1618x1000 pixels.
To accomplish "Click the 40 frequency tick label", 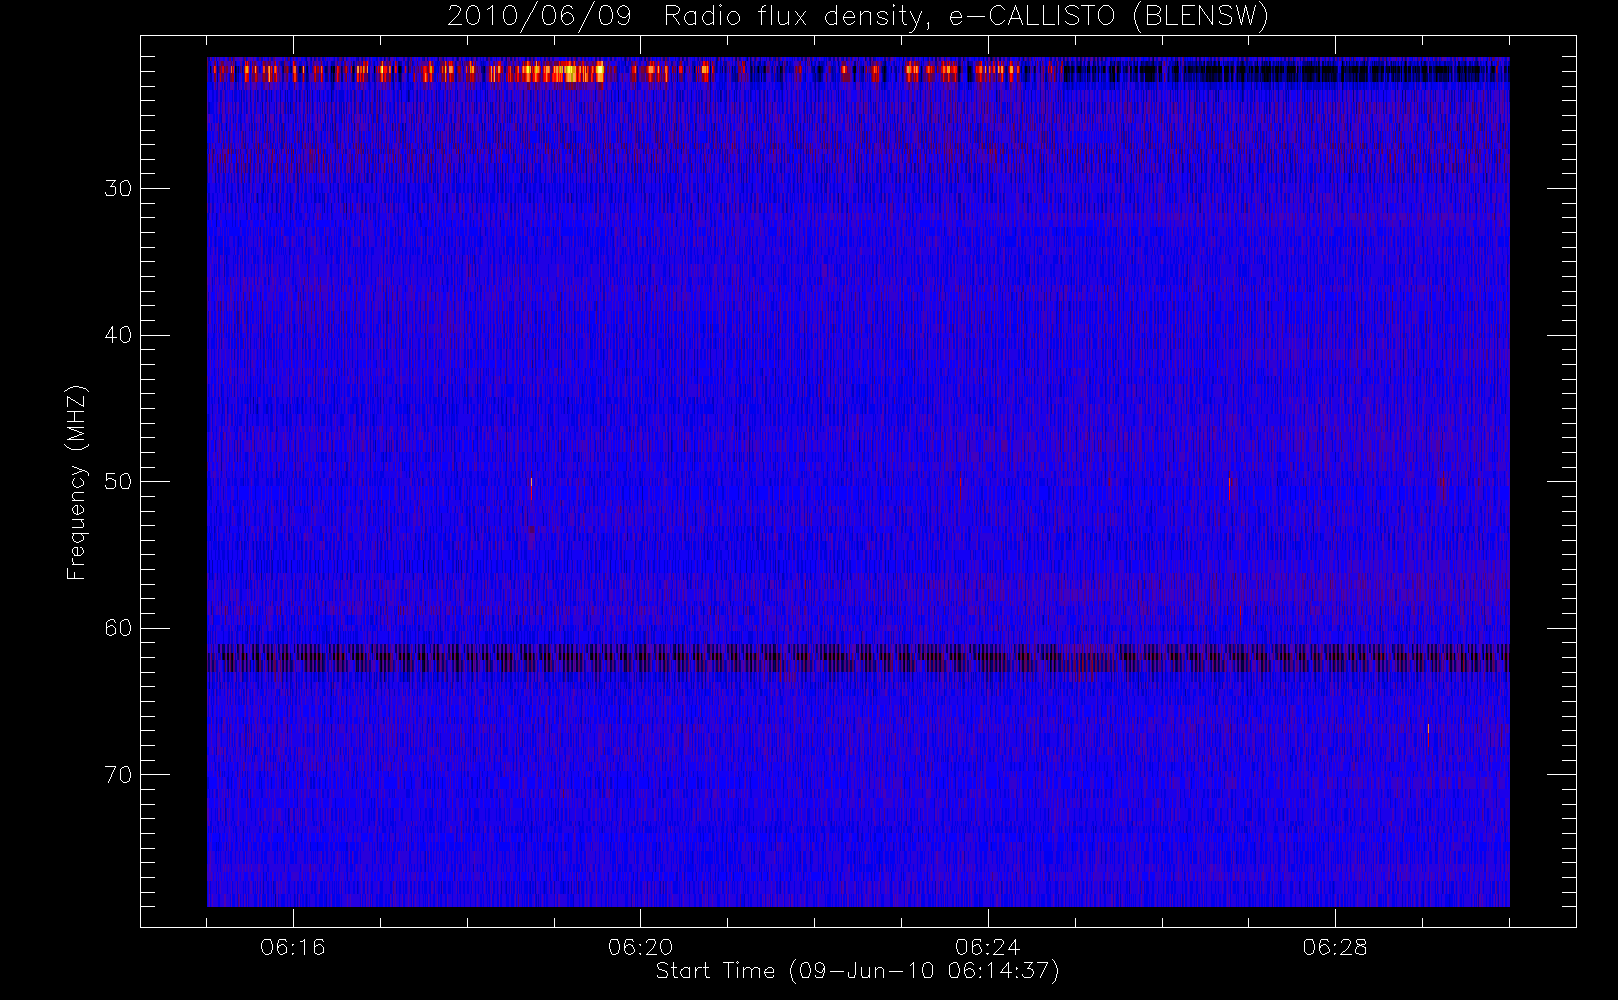I will point(118,335).
